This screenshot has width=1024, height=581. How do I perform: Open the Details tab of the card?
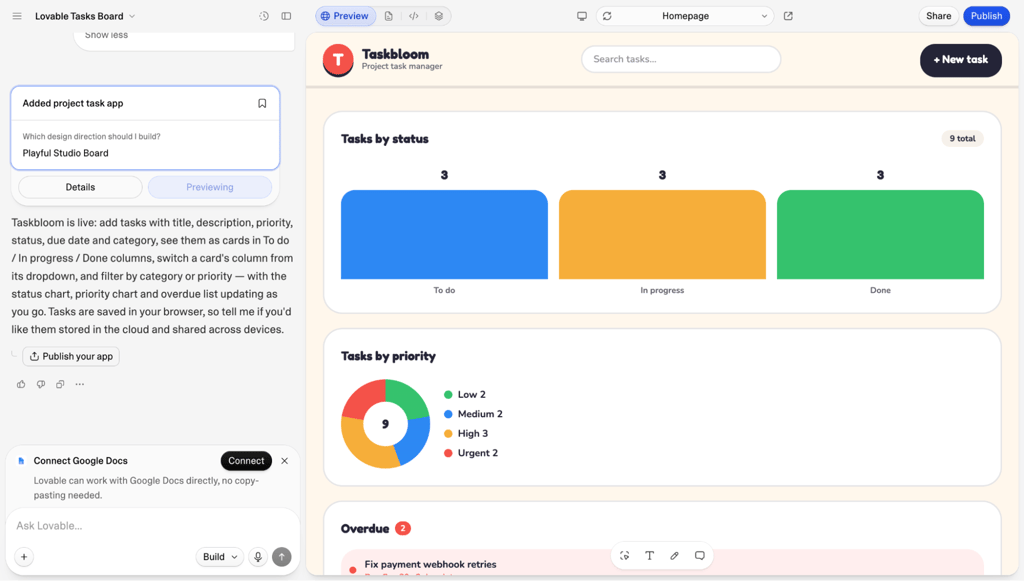(x=80, y=187)
